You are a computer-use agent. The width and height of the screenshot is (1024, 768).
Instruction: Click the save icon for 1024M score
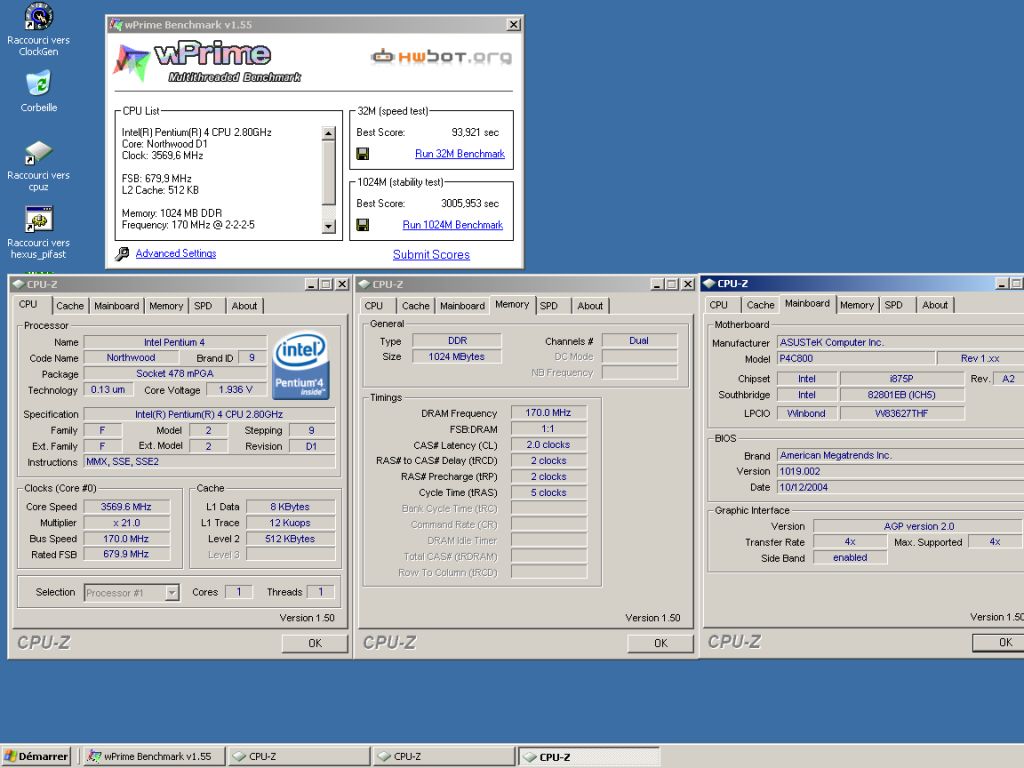tap(362, 225)
